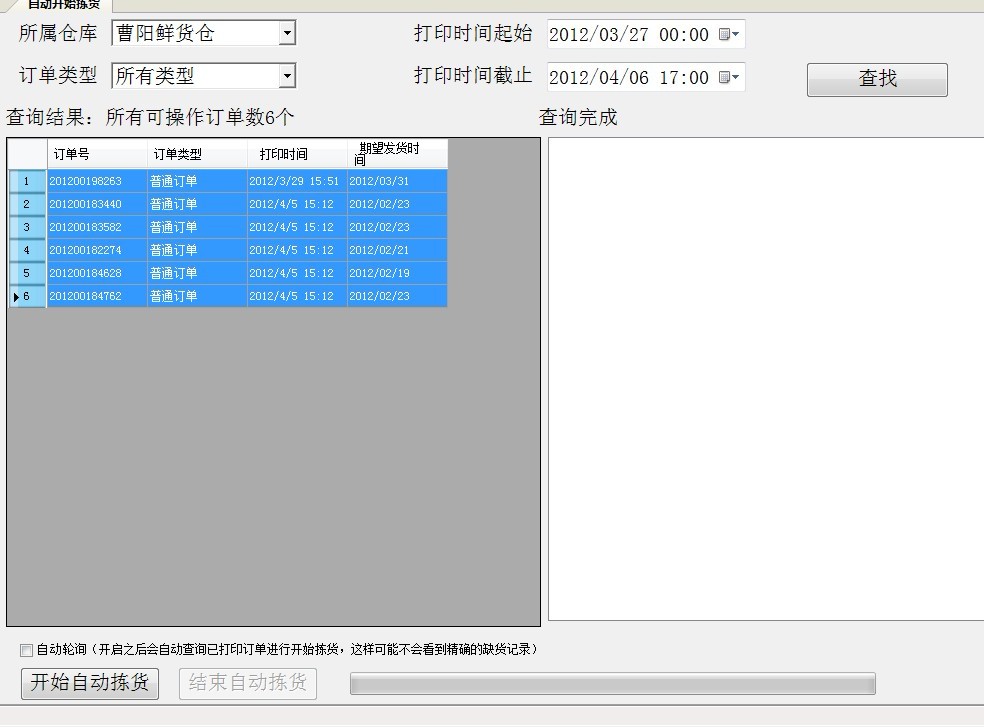Click the grid top-left select-all corner
The width and height of the screenshot is (984, 727).
28,154
